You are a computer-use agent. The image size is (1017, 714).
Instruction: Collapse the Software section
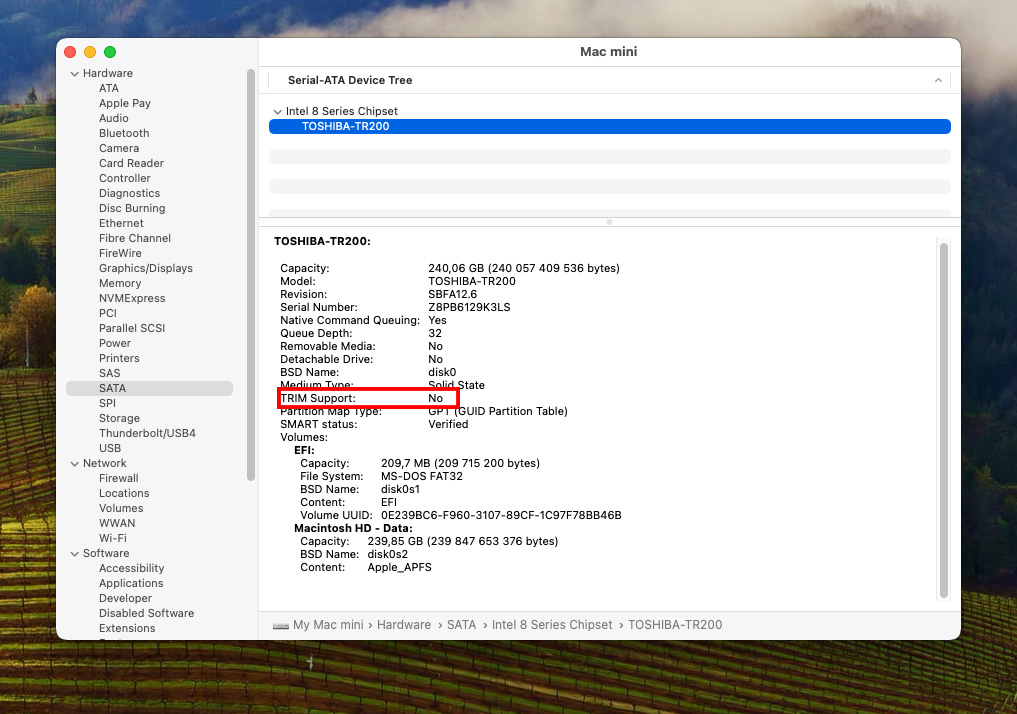74,553
